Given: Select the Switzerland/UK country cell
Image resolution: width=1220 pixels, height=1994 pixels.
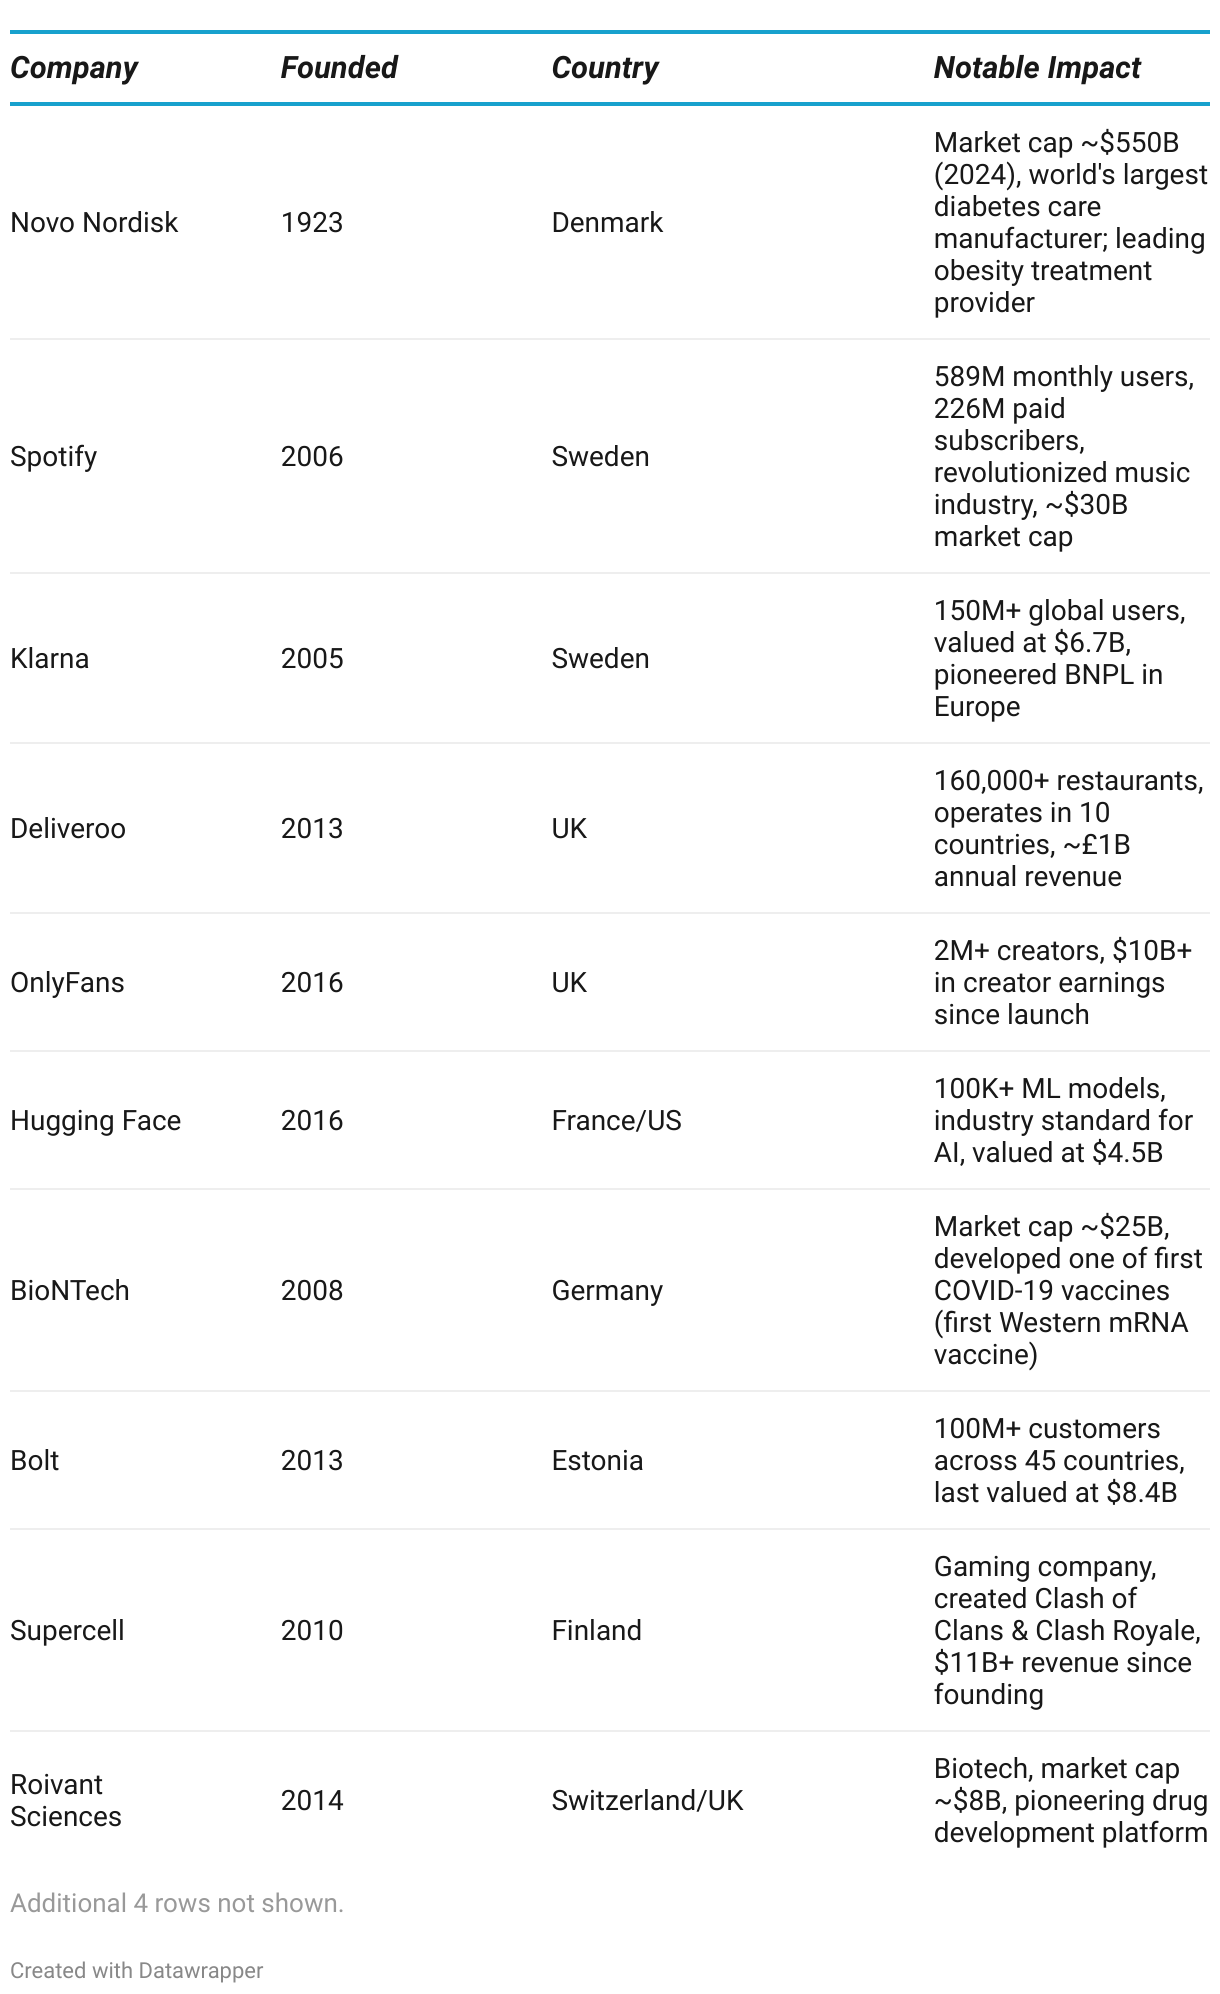Looking at the screenshot, I should click(x=647, y=1800).
